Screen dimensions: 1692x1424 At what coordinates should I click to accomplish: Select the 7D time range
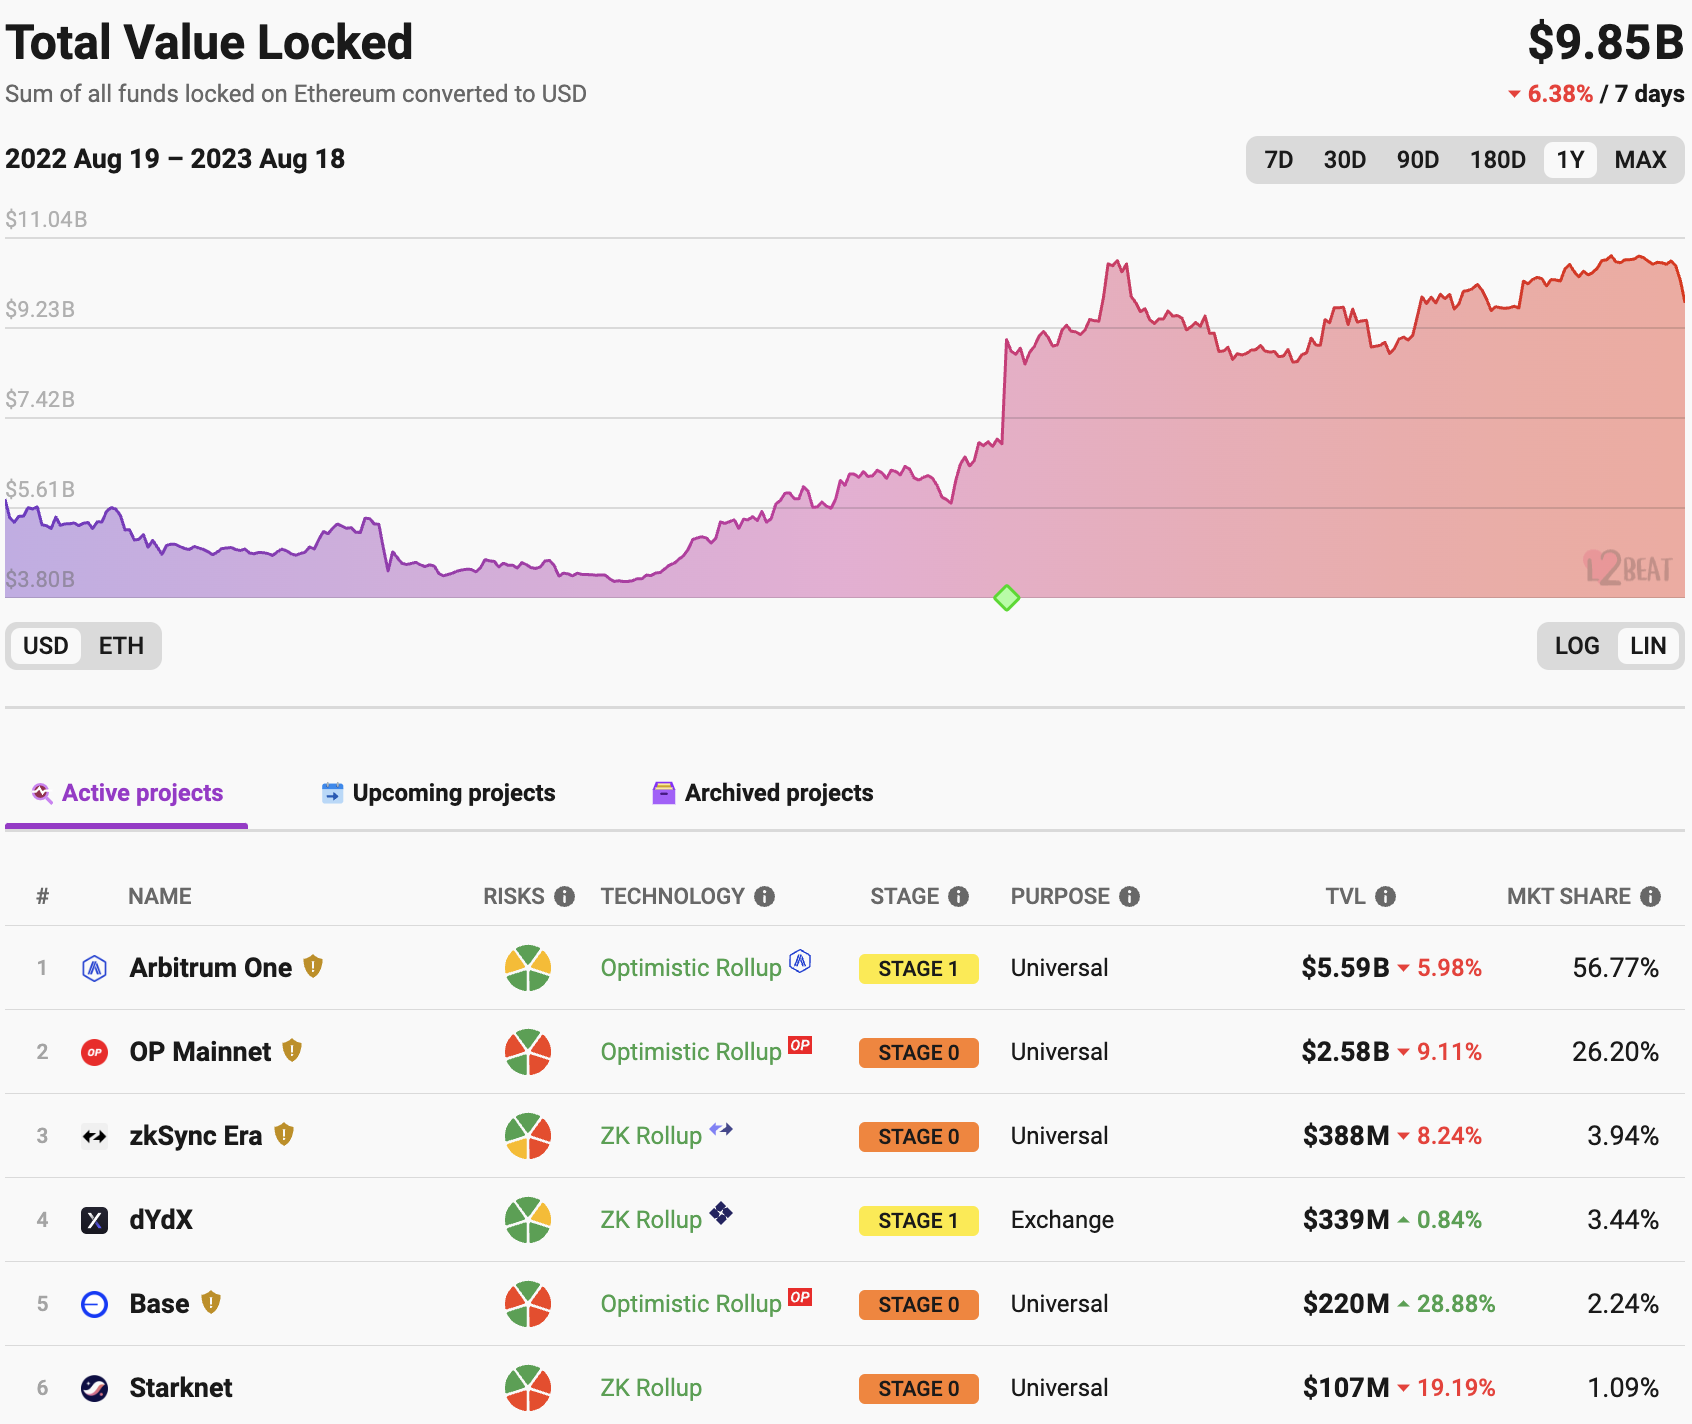(x=1279, y=160)
